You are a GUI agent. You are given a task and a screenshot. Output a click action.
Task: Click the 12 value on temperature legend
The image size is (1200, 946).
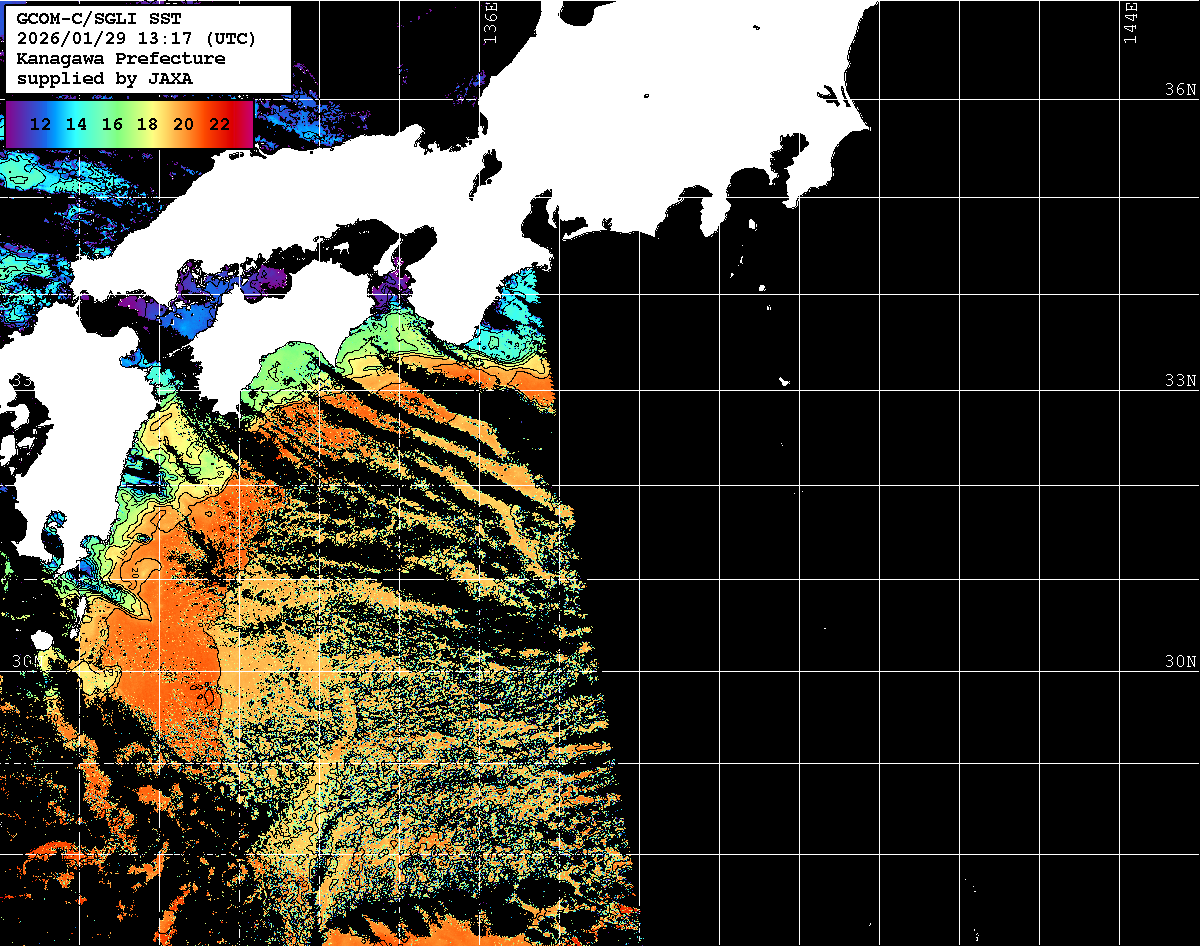point(41,125)
